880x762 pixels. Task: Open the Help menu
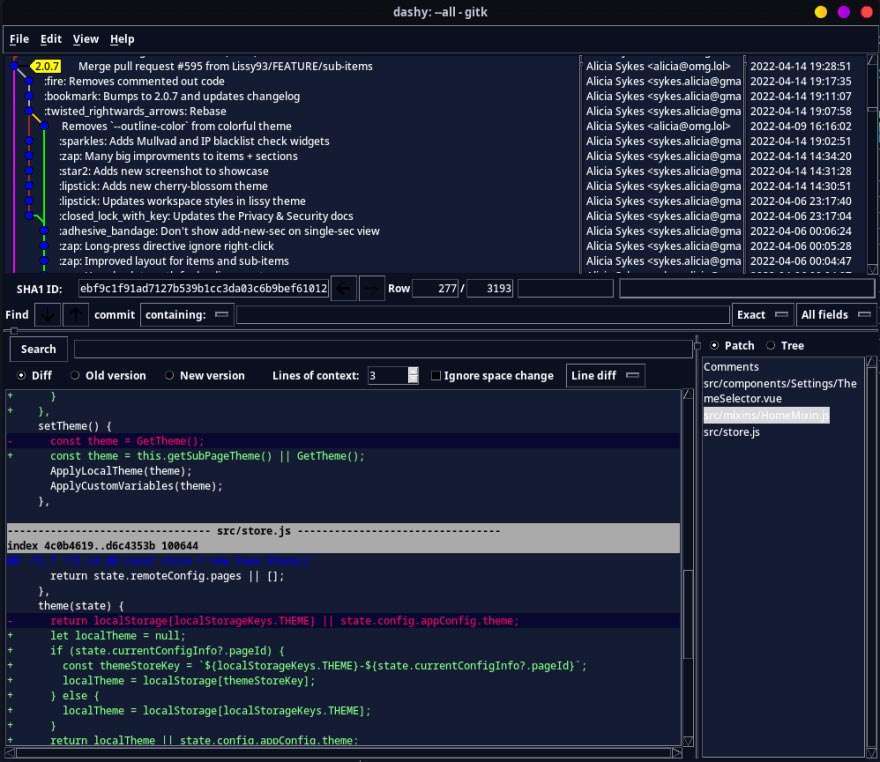(122, 39)
